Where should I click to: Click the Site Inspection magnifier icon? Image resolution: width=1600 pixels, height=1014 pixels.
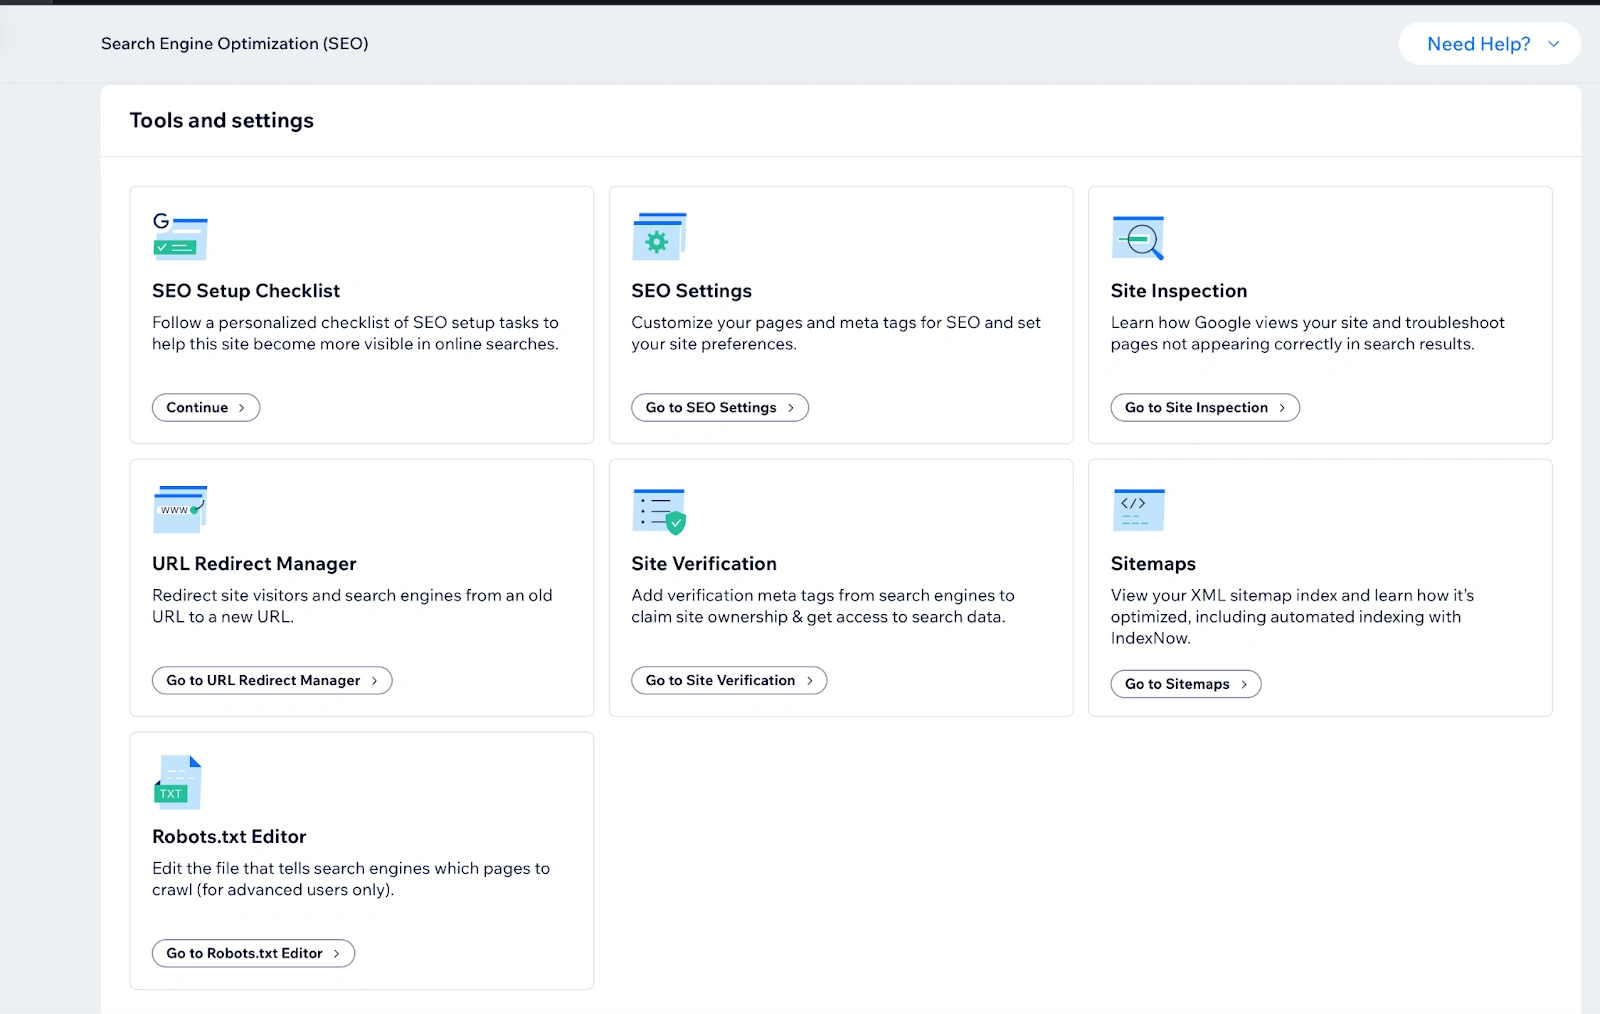click(x=1138, y=237)
